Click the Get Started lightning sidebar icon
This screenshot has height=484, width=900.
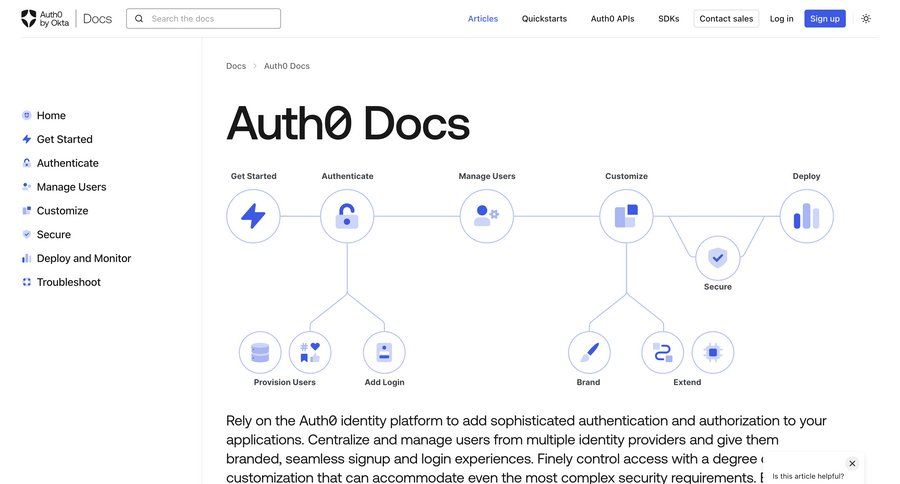click(x=26, y=139)
